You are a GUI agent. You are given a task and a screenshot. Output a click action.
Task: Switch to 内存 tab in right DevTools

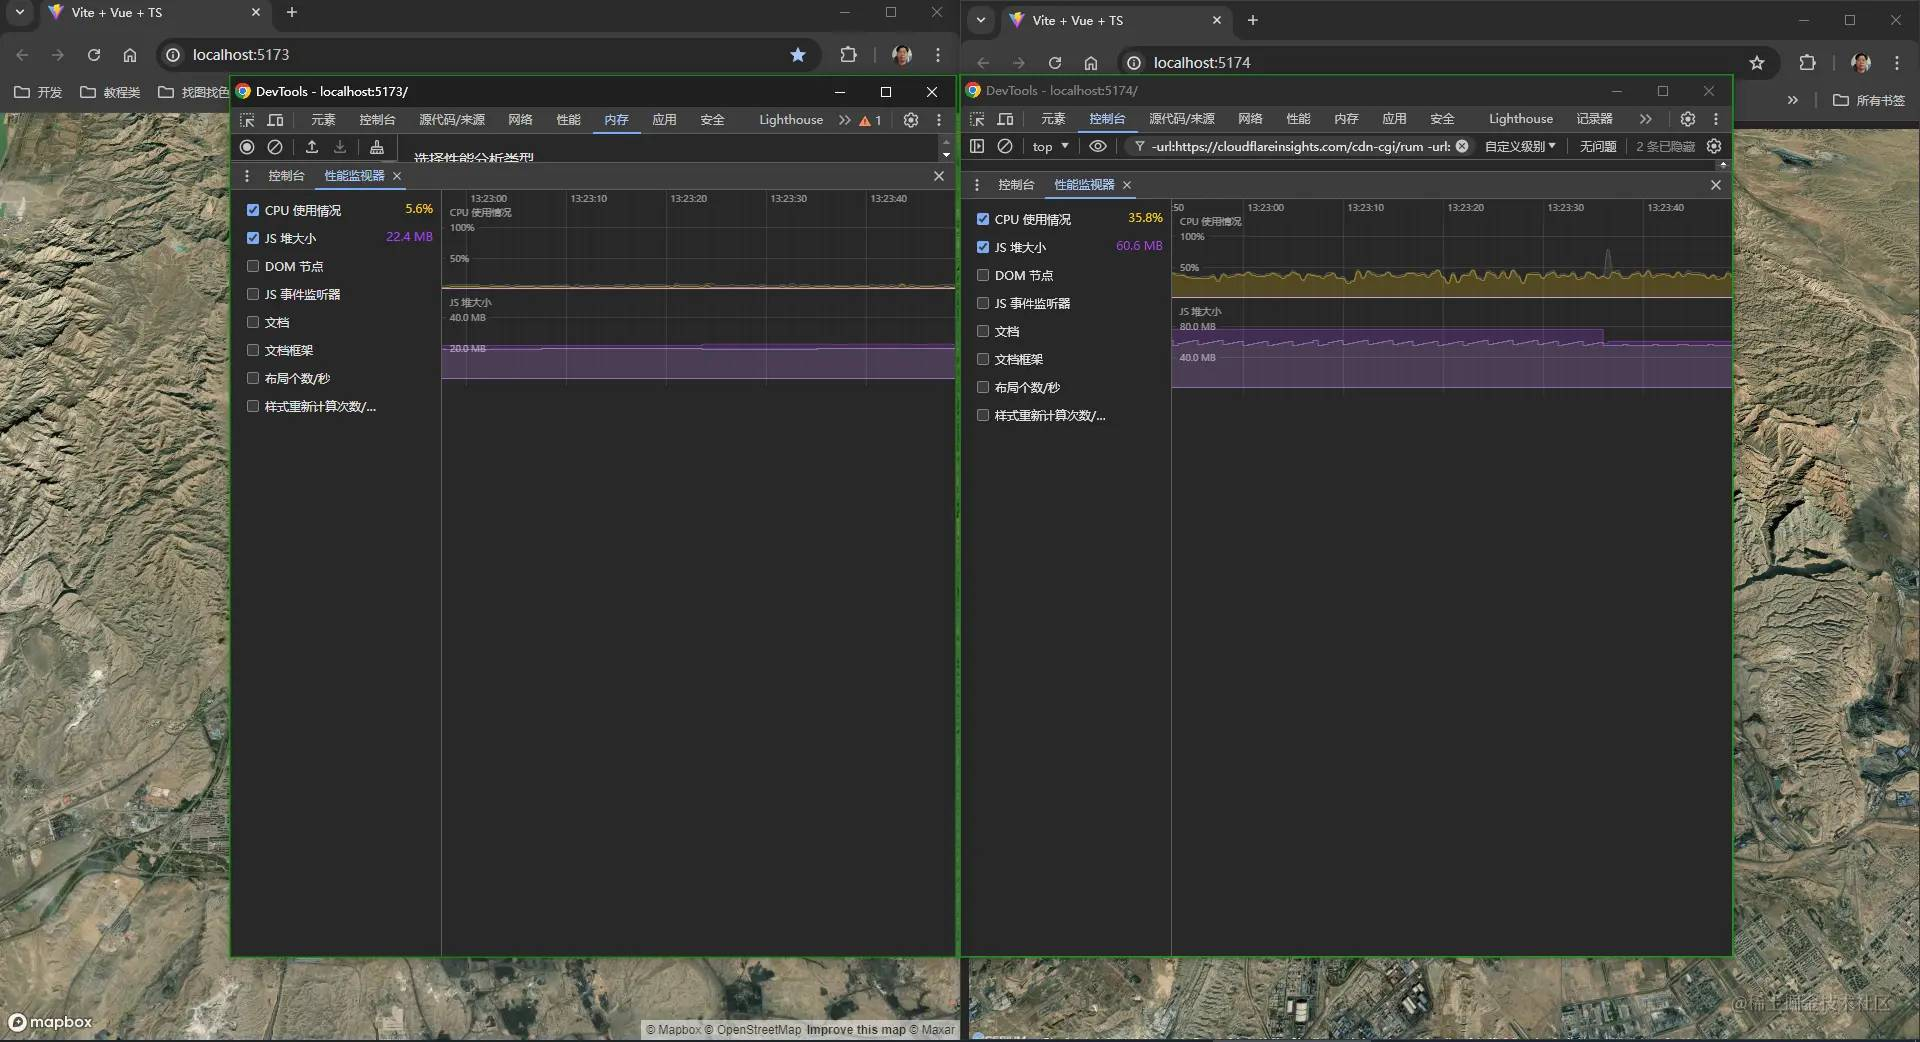[x=1346, y=119]
